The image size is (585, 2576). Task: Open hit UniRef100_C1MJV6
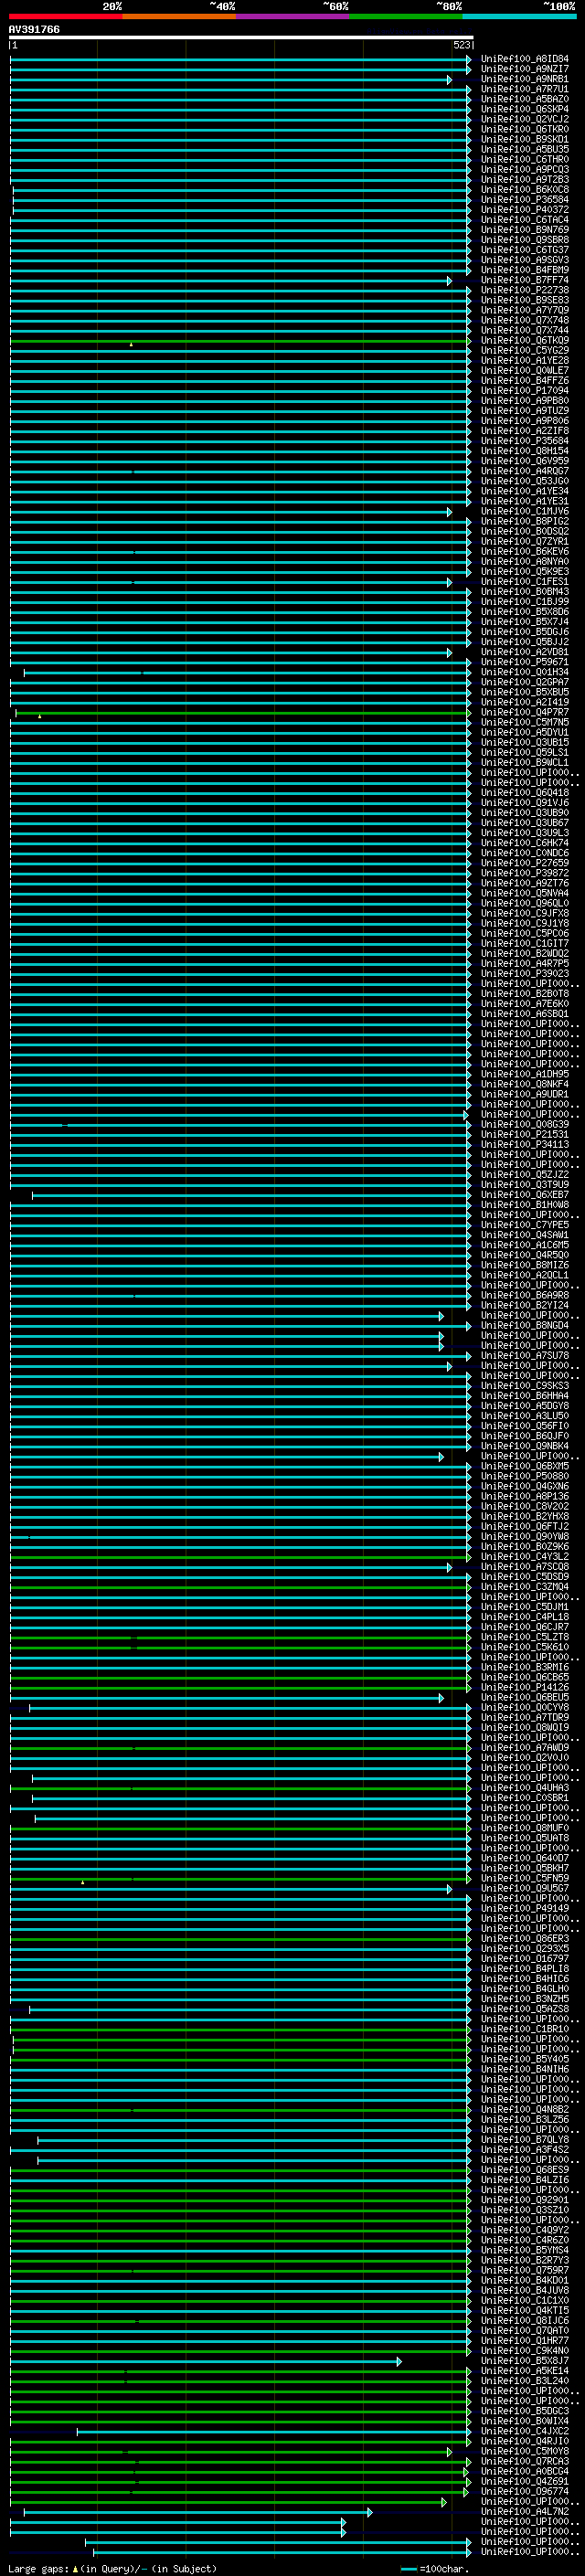pyautogui.click(x=524, y=511)
